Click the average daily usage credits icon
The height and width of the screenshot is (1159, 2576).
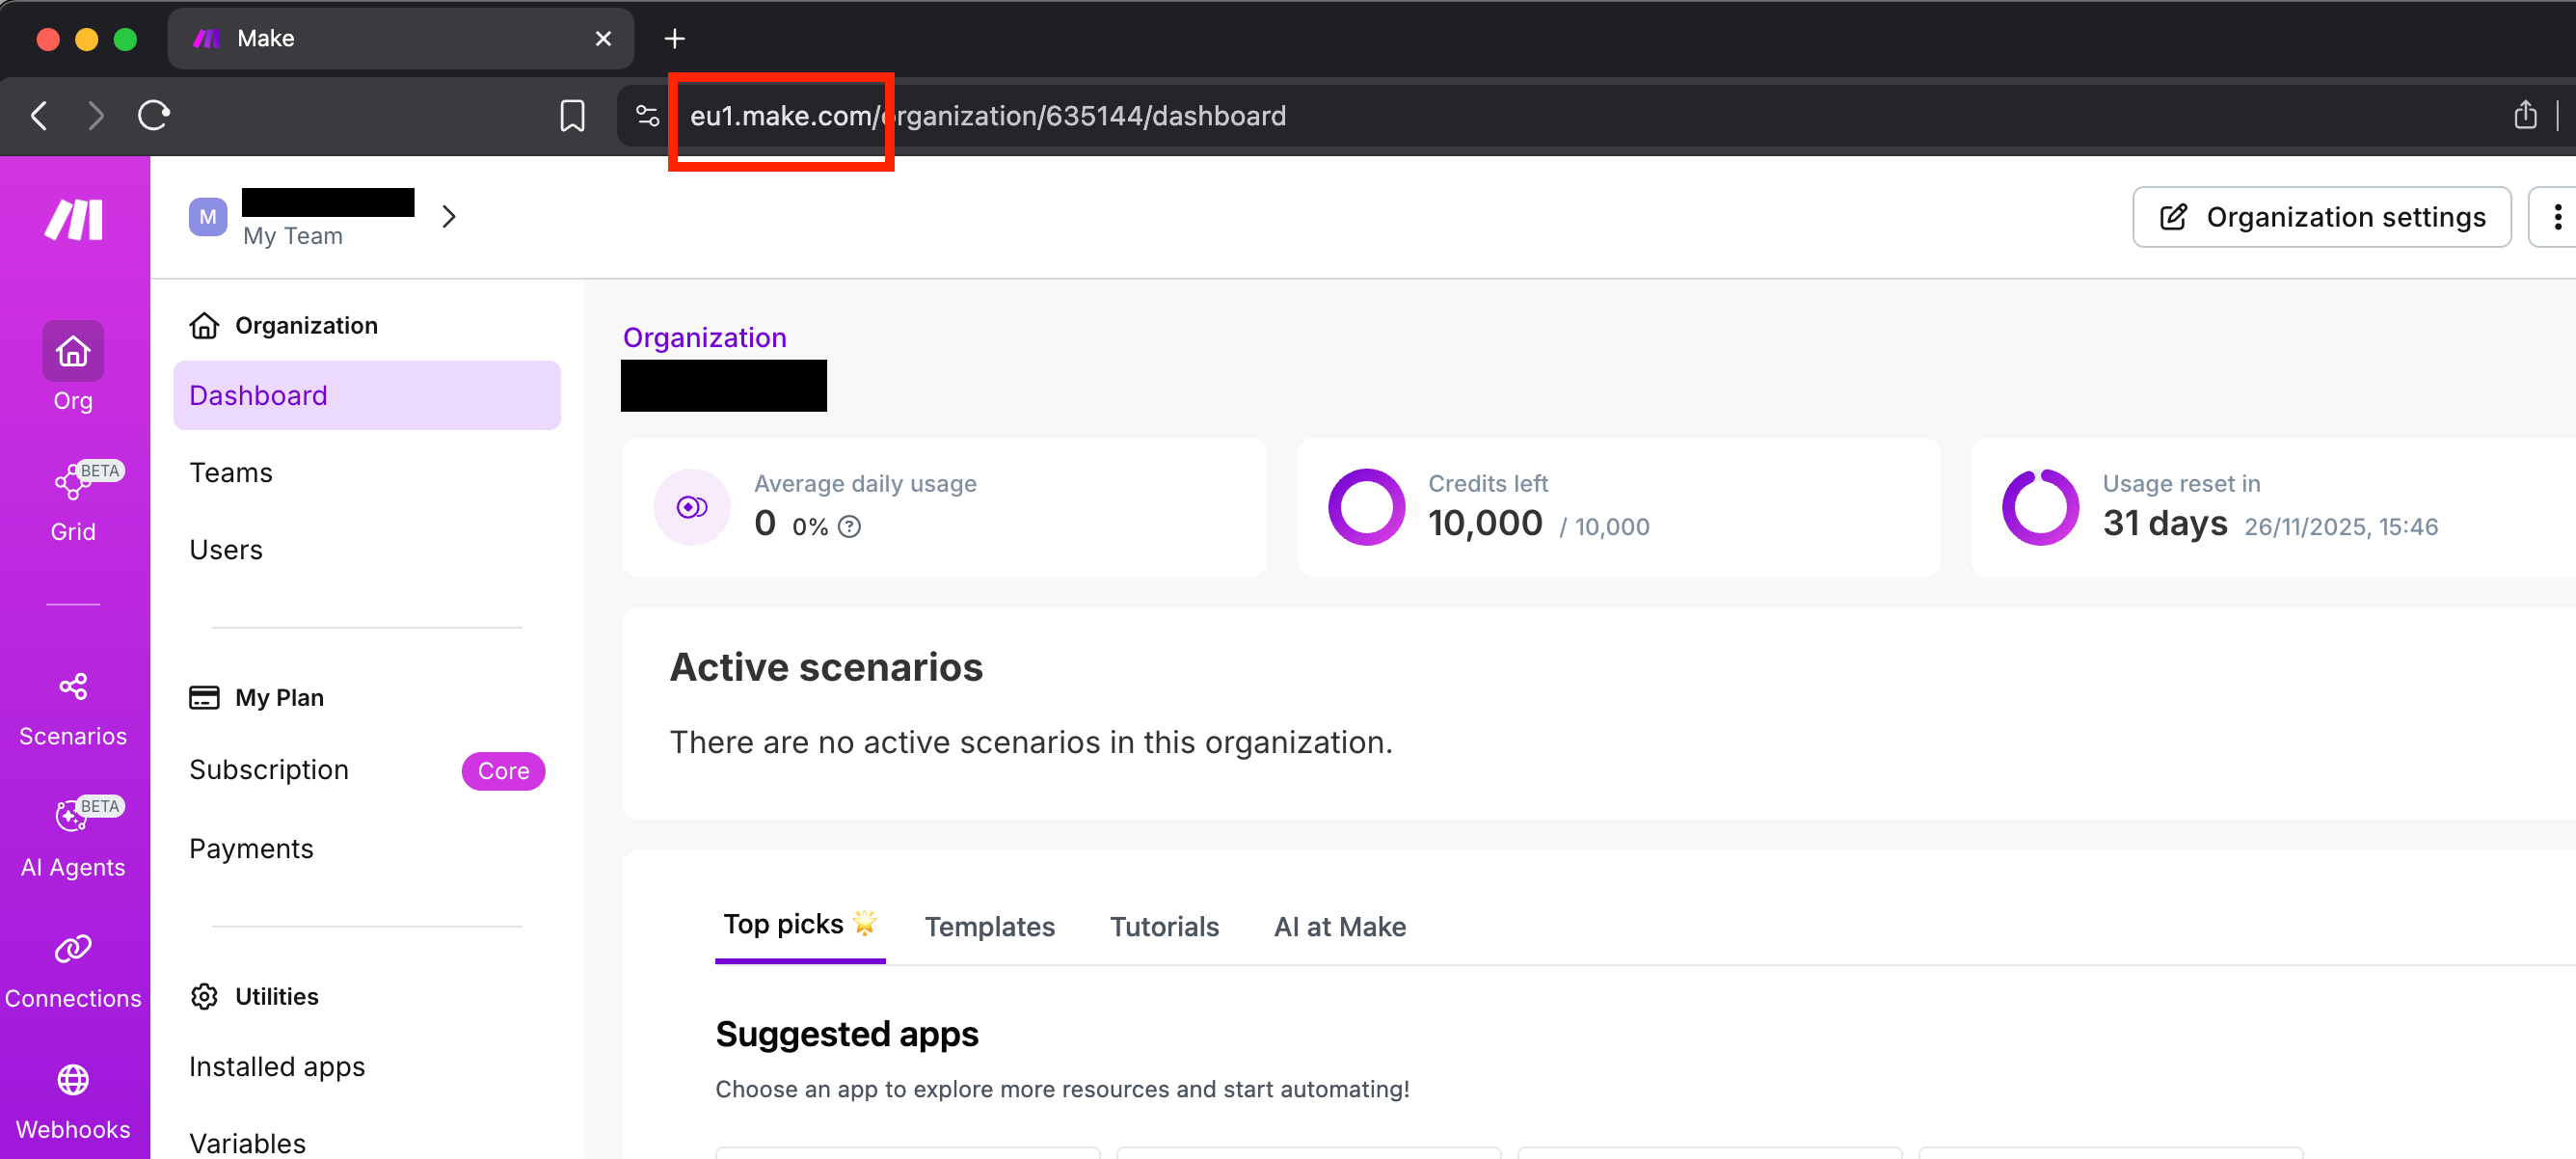(x=691, y=507)
